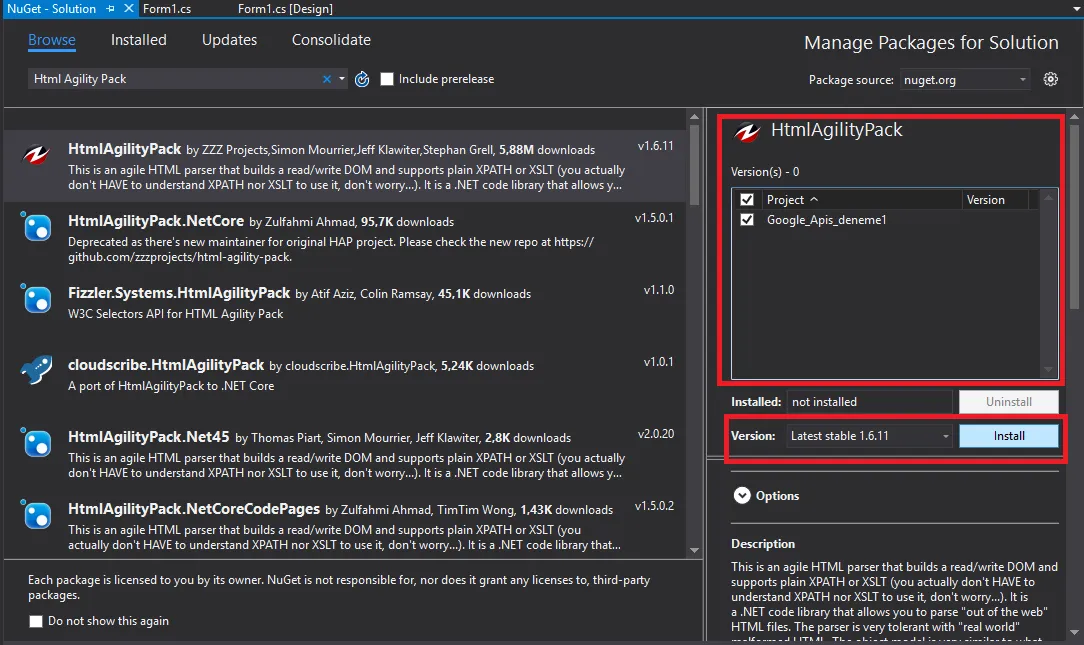Open the document tab list dropdown arrow
The width and height of the screenshot is (1084, 645).
[1074, 9]
